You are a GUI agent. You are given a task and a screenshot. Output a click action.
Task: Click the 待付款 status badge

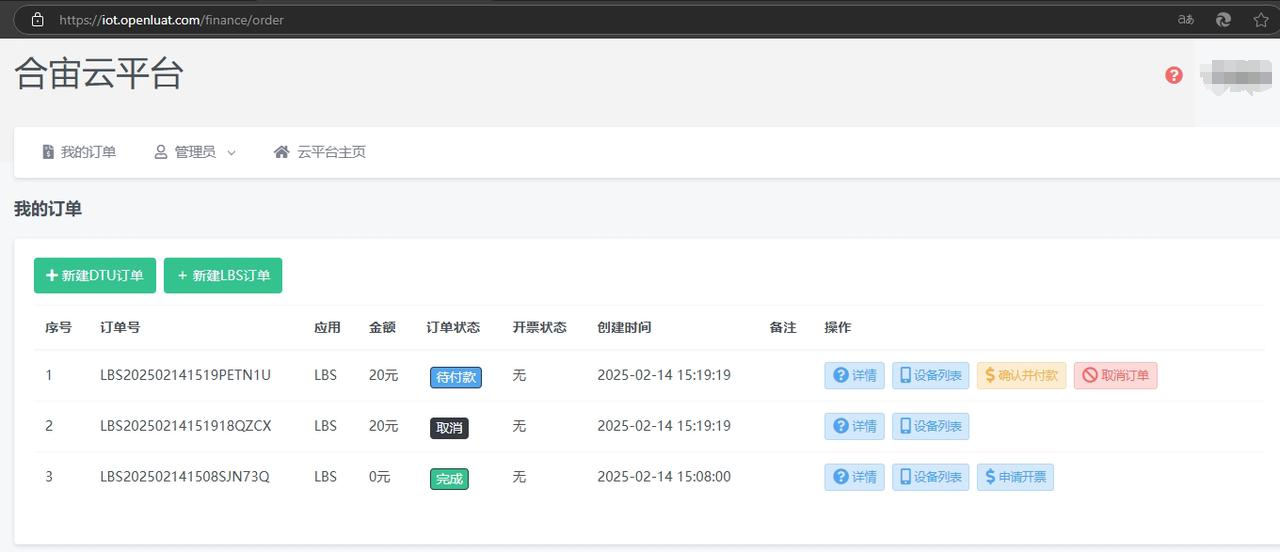pos(456,377)
